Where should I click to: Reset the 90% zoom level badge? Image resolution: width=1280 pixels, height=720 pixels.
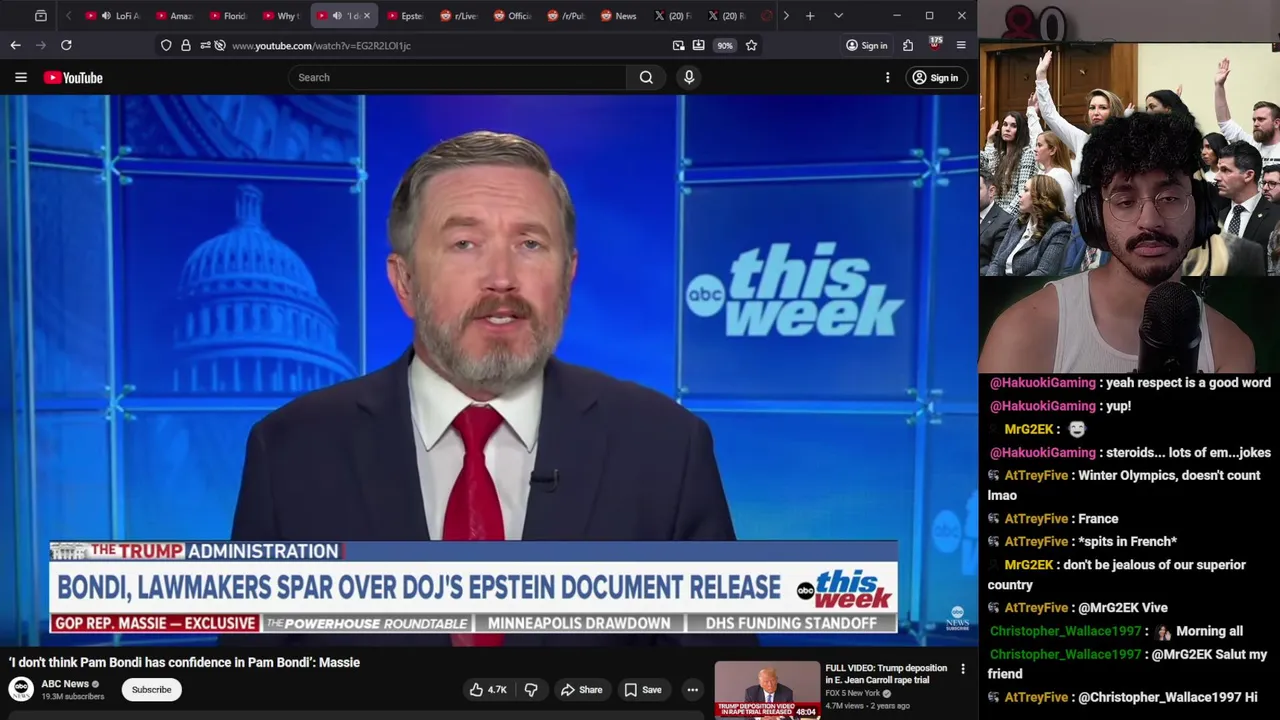(x=724, y=45)
